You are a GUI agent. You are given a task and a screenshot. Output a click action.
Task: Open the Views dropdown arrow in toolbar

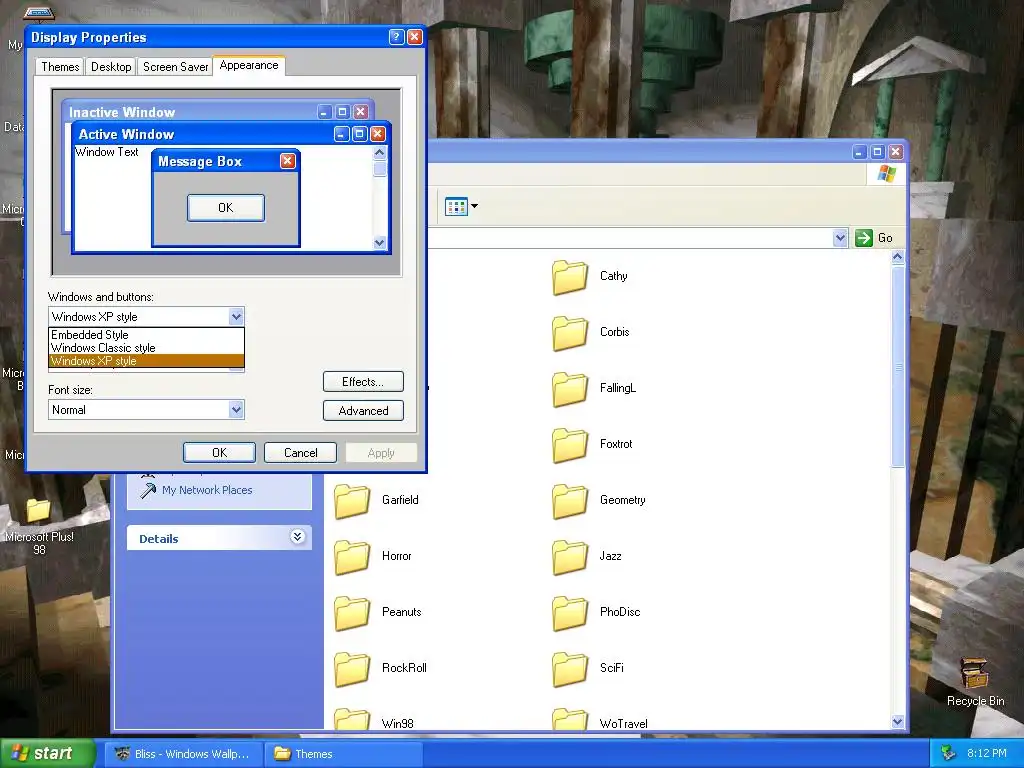tap(475, 206)
